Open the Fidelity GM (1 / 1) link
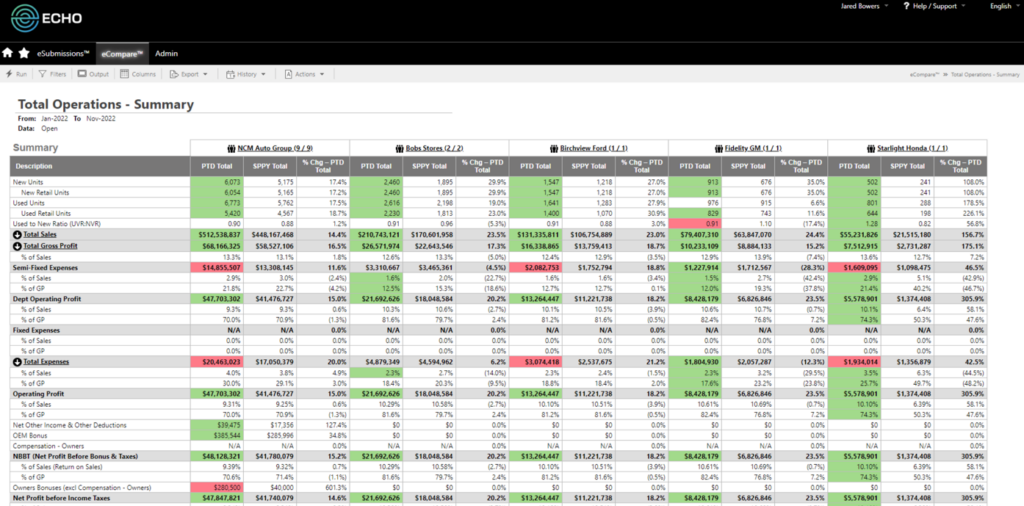The image size is (1024, 506). tap(753, 148)
